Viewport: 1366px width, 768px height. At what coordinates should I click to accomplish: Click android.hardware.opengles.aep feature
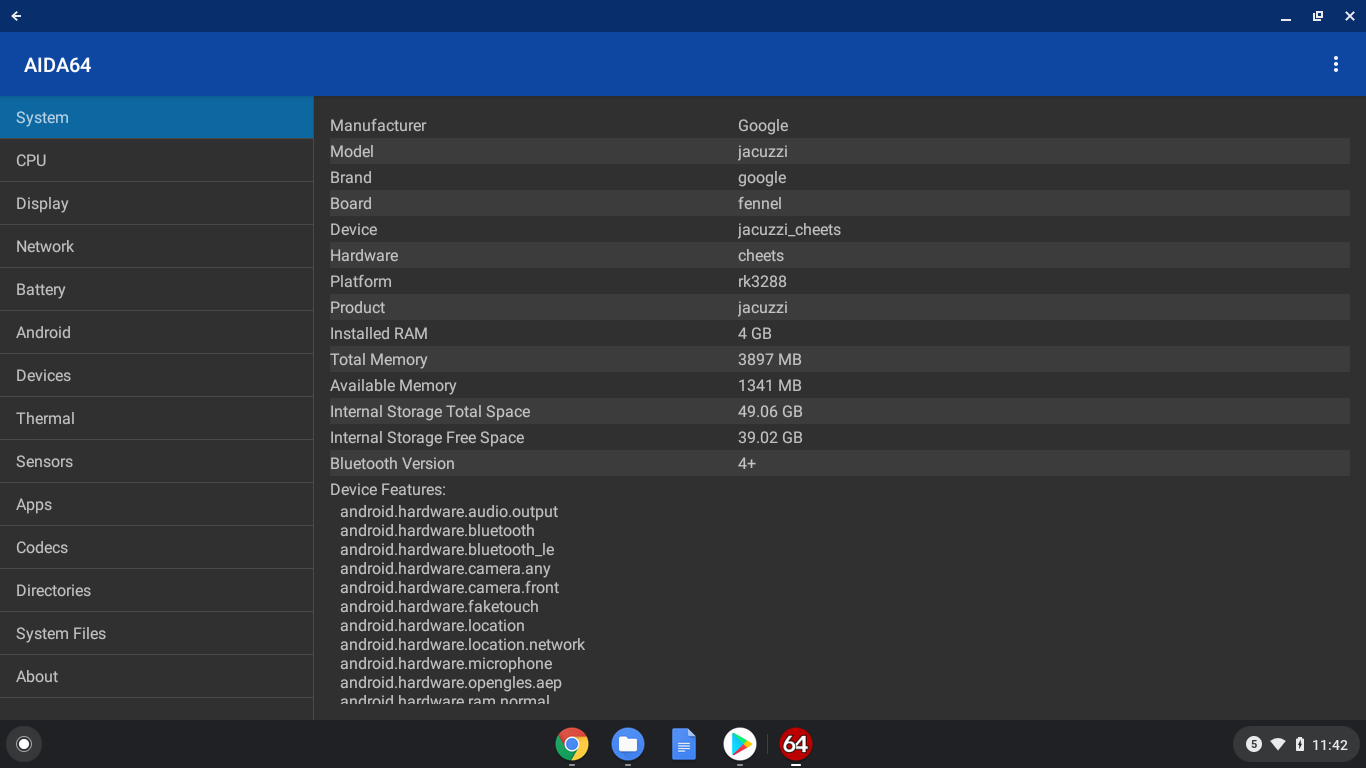[x=451, y=683]
